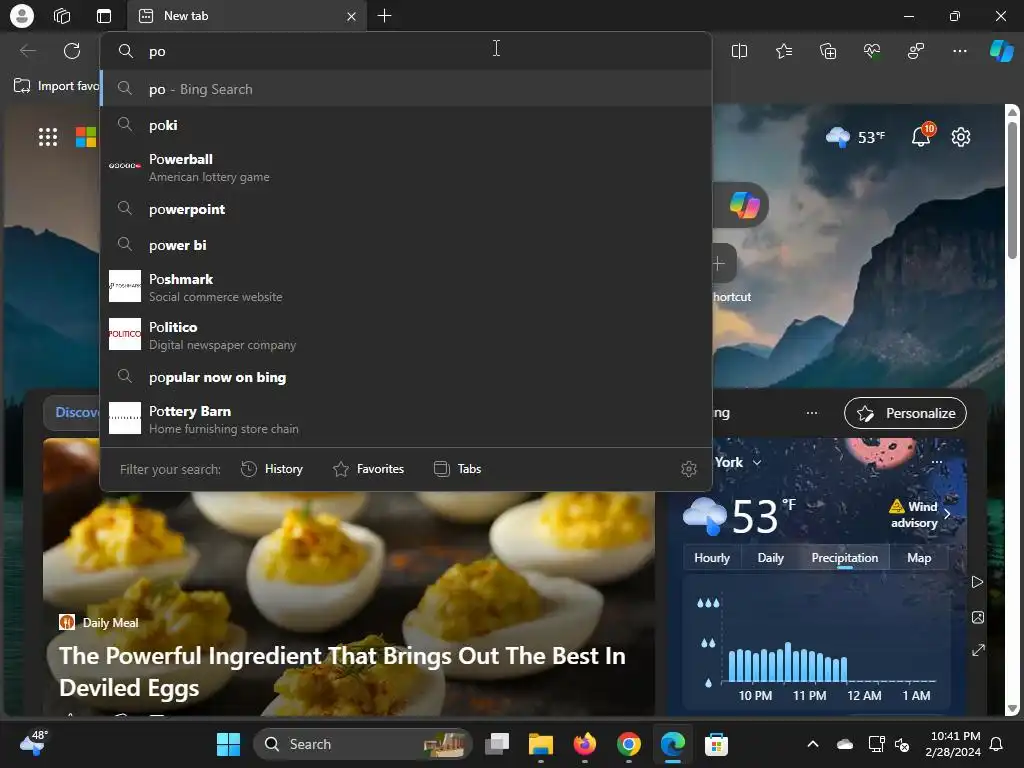The height and width of the screenshot is (768, 1024).
Task: Open the Favorites toolbar icon
Action: coord(784,51)
